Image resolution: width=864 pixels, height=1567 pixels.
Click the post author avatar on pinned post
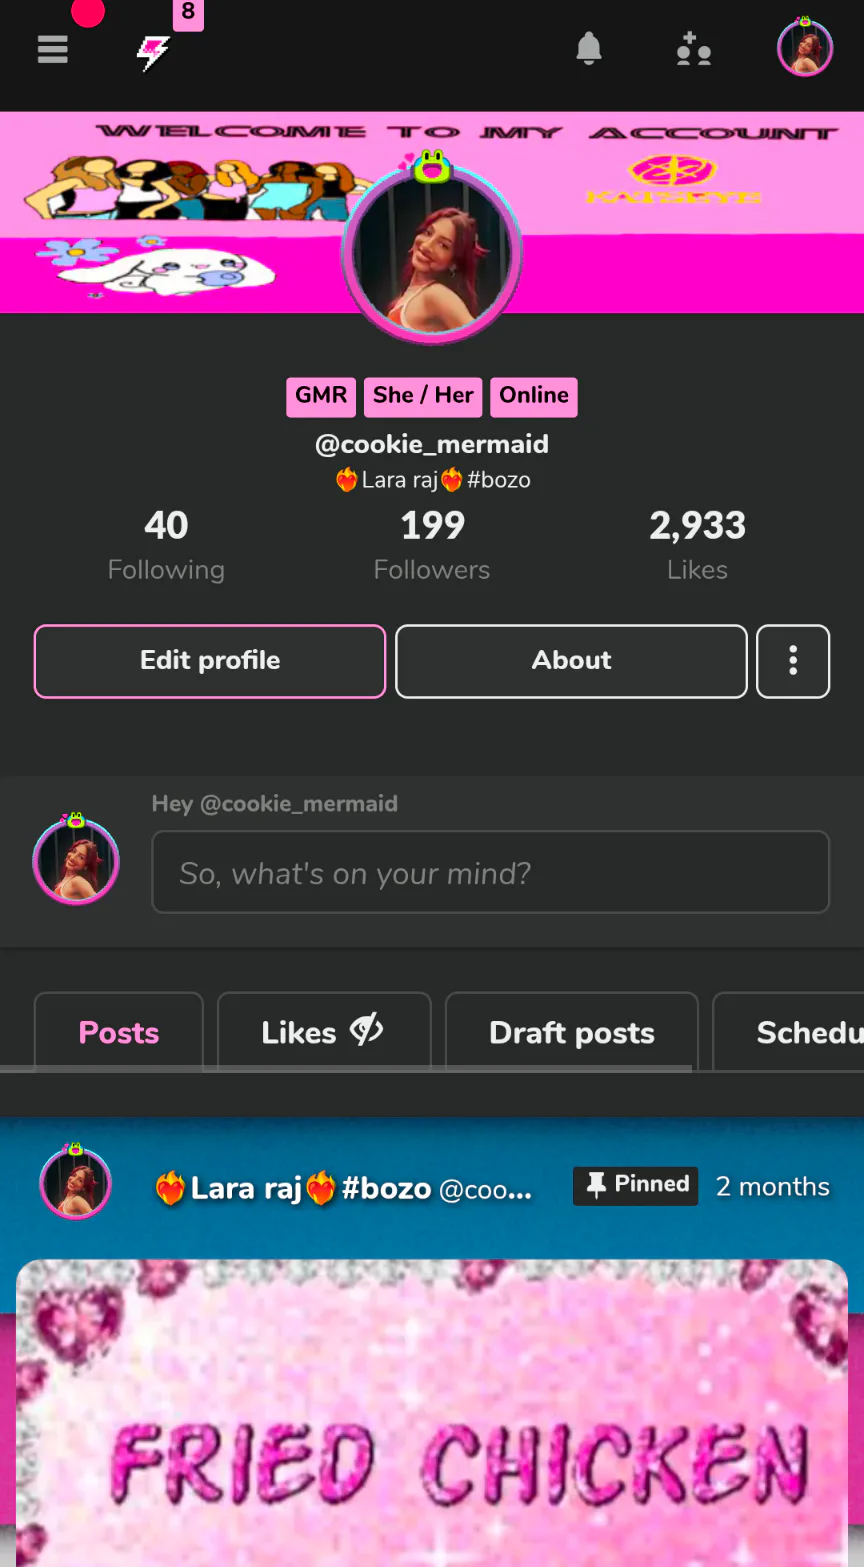coord(75,1184)
